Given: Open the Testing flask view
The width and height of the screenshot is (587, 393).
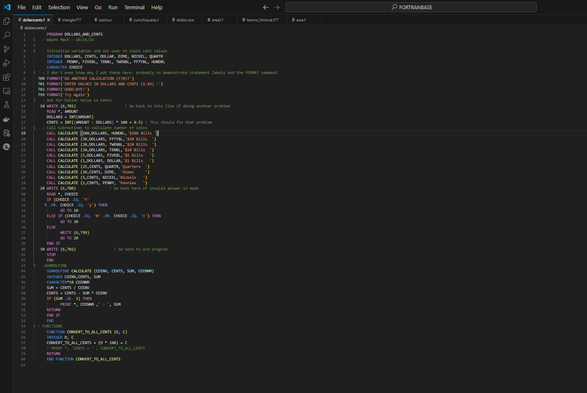Looking at the screenshot, I should pyautogui.click(x=6, y=105).
